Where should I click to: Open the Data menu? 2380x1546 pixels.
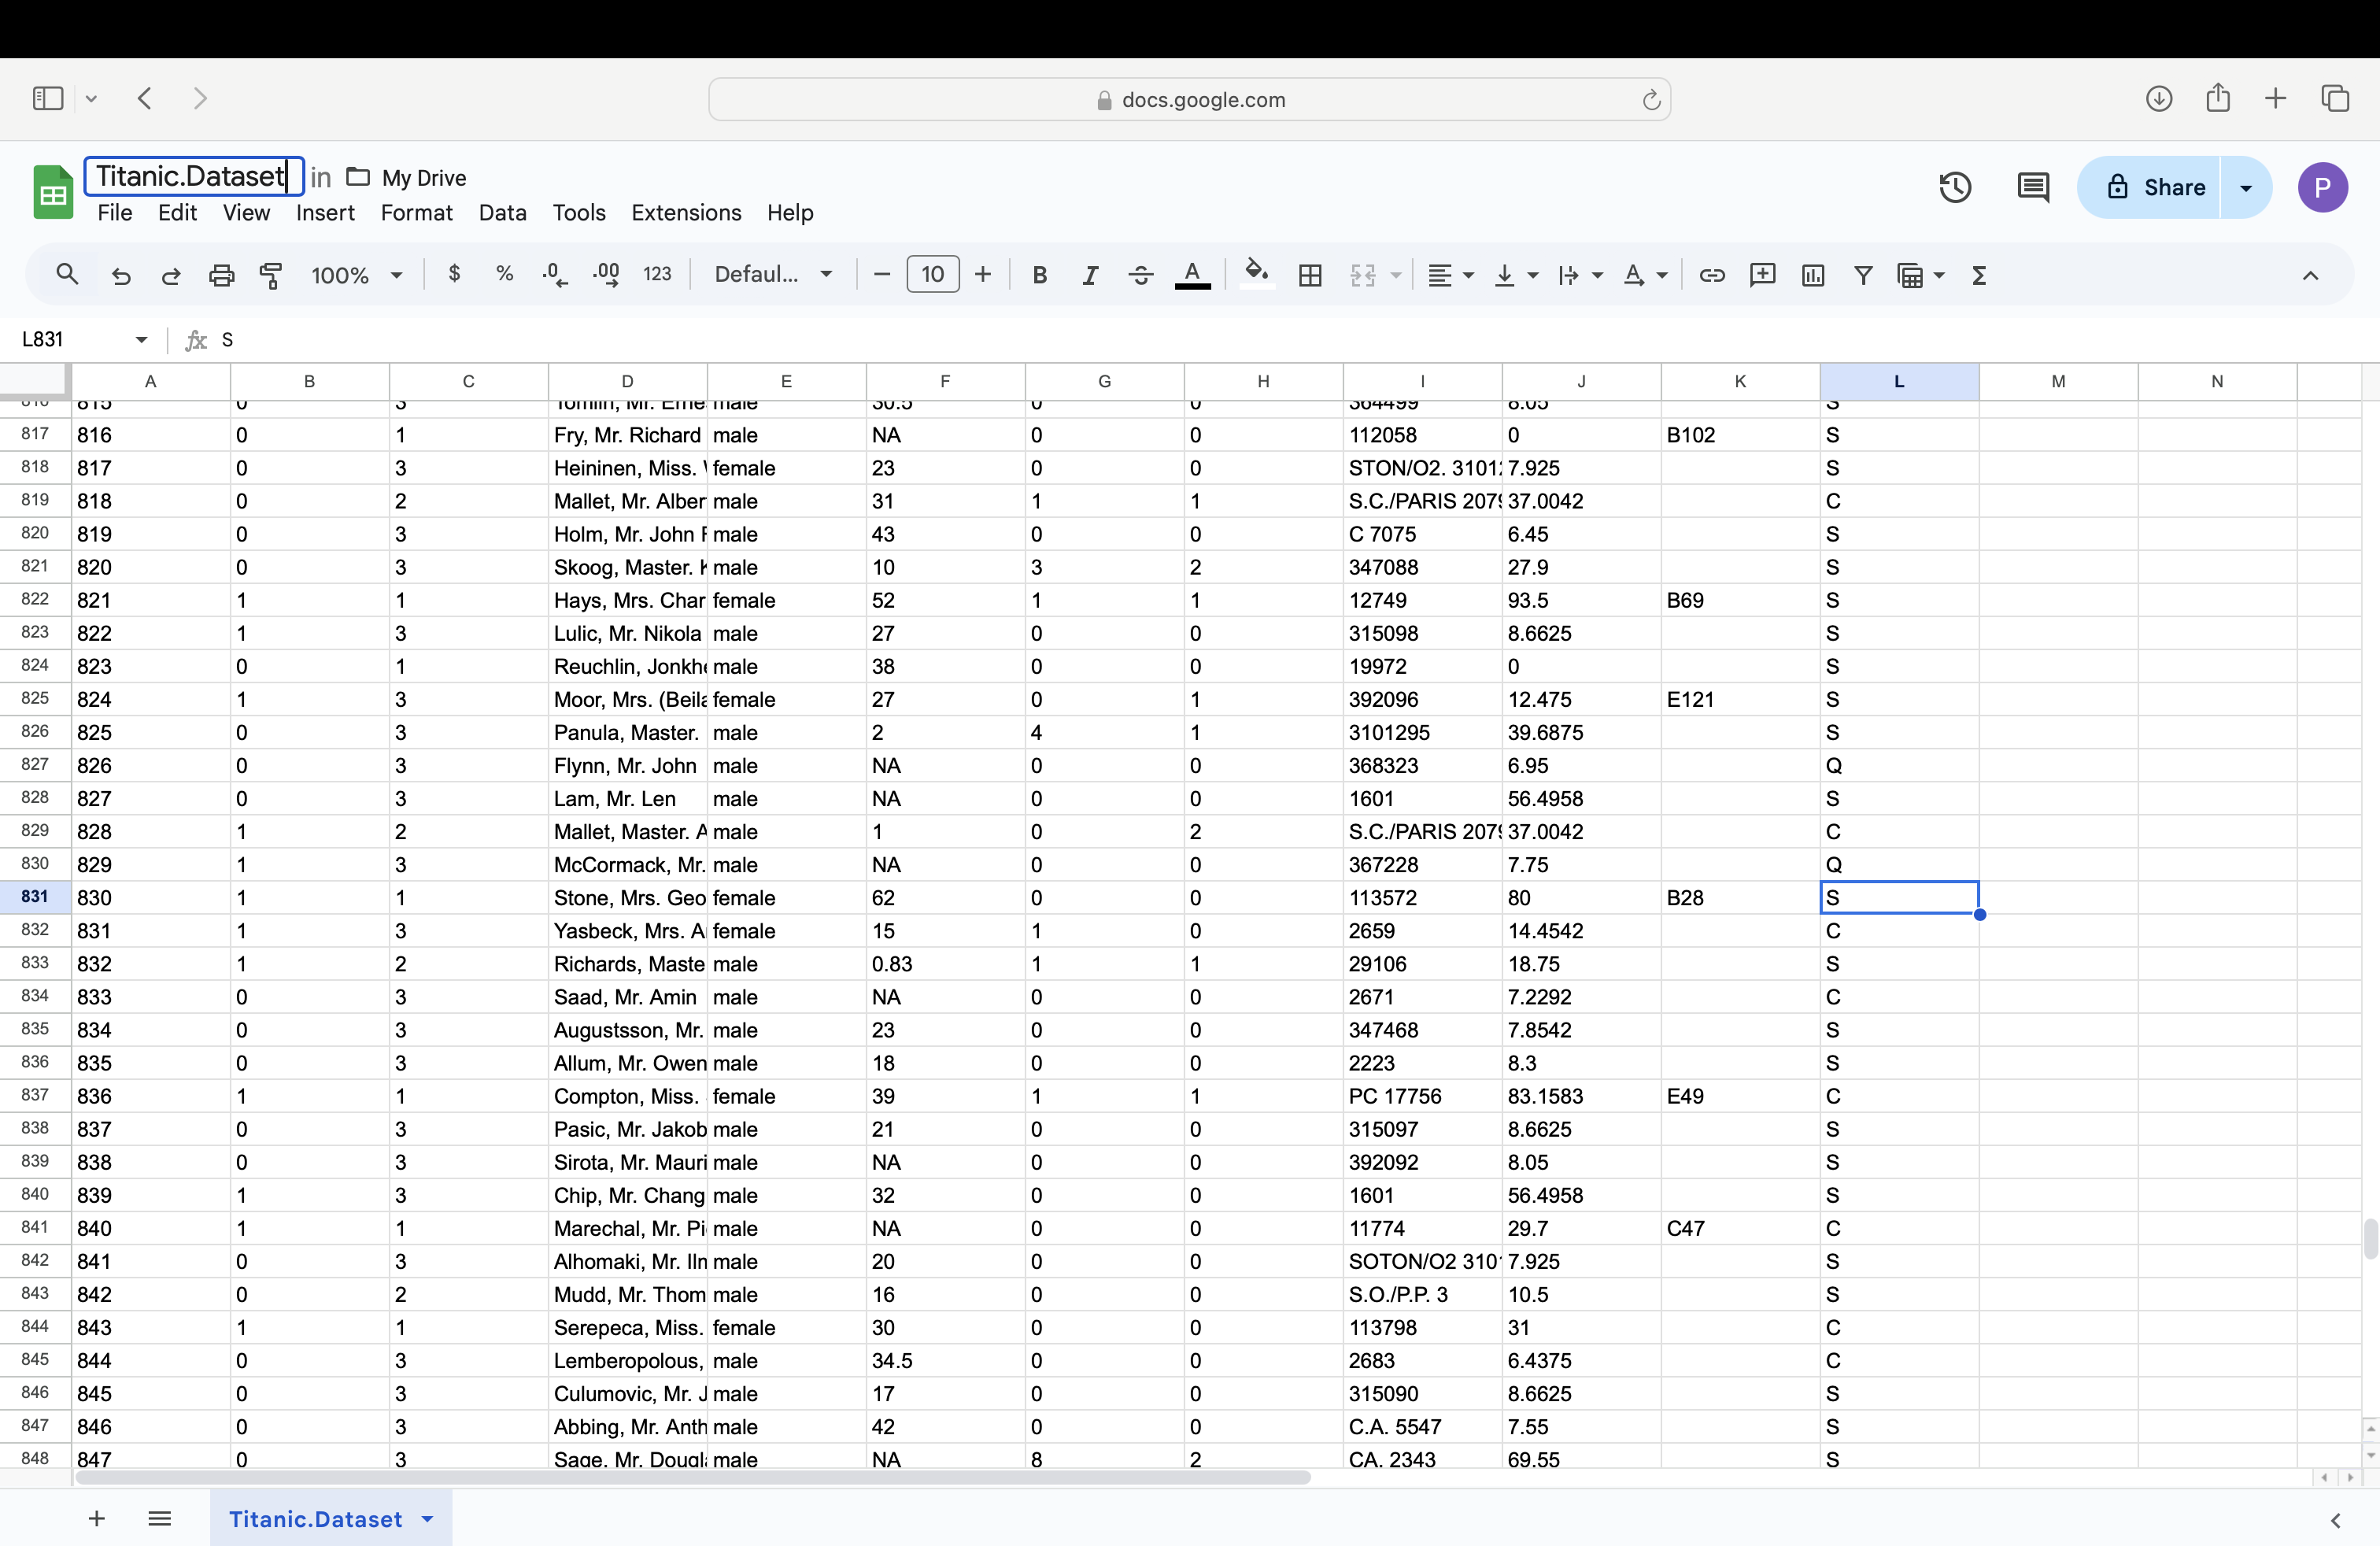502,212
